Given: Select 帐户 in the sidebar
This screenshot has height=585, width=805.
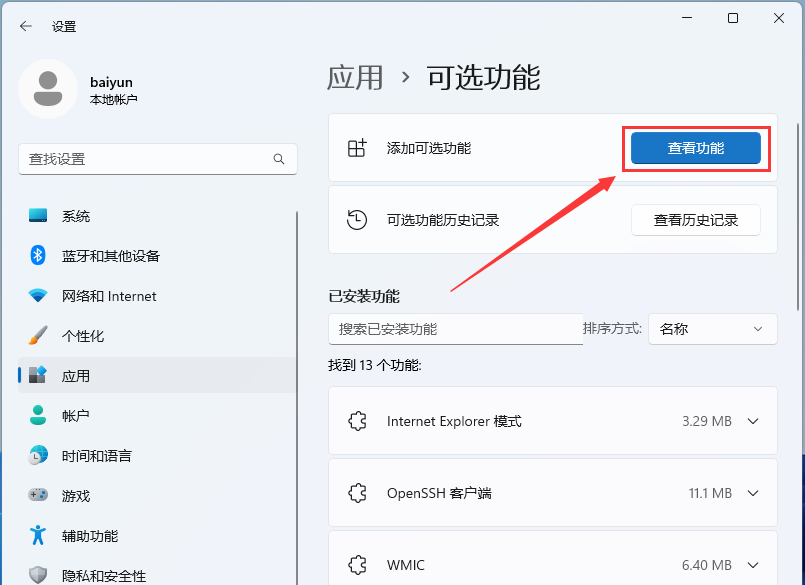Looking at the screenshot, I should [157, 416].
